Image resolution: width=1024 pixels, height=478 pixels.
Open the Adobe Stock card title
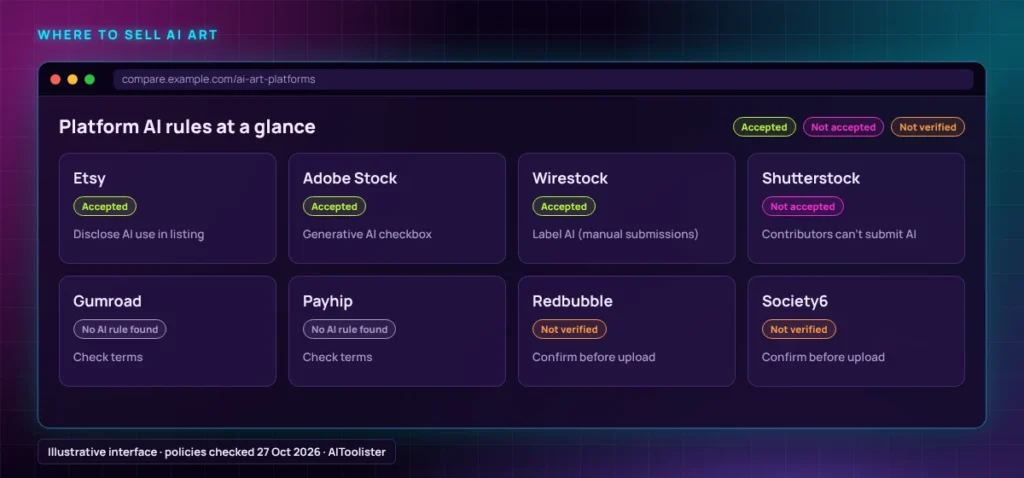click(349, 178)
